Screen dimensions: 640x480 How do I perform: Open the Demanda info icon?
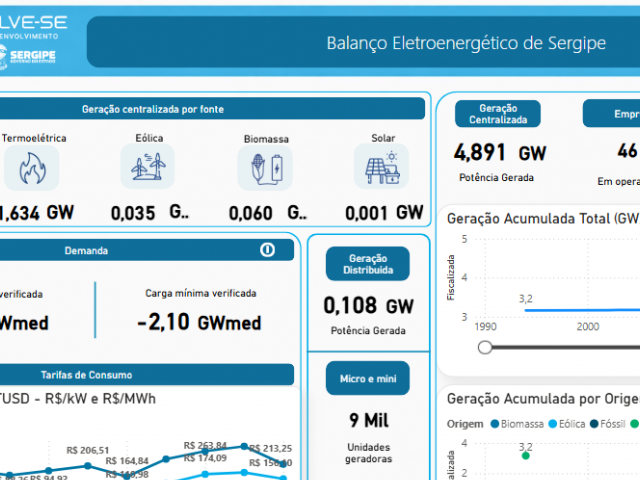coord(267,250)
